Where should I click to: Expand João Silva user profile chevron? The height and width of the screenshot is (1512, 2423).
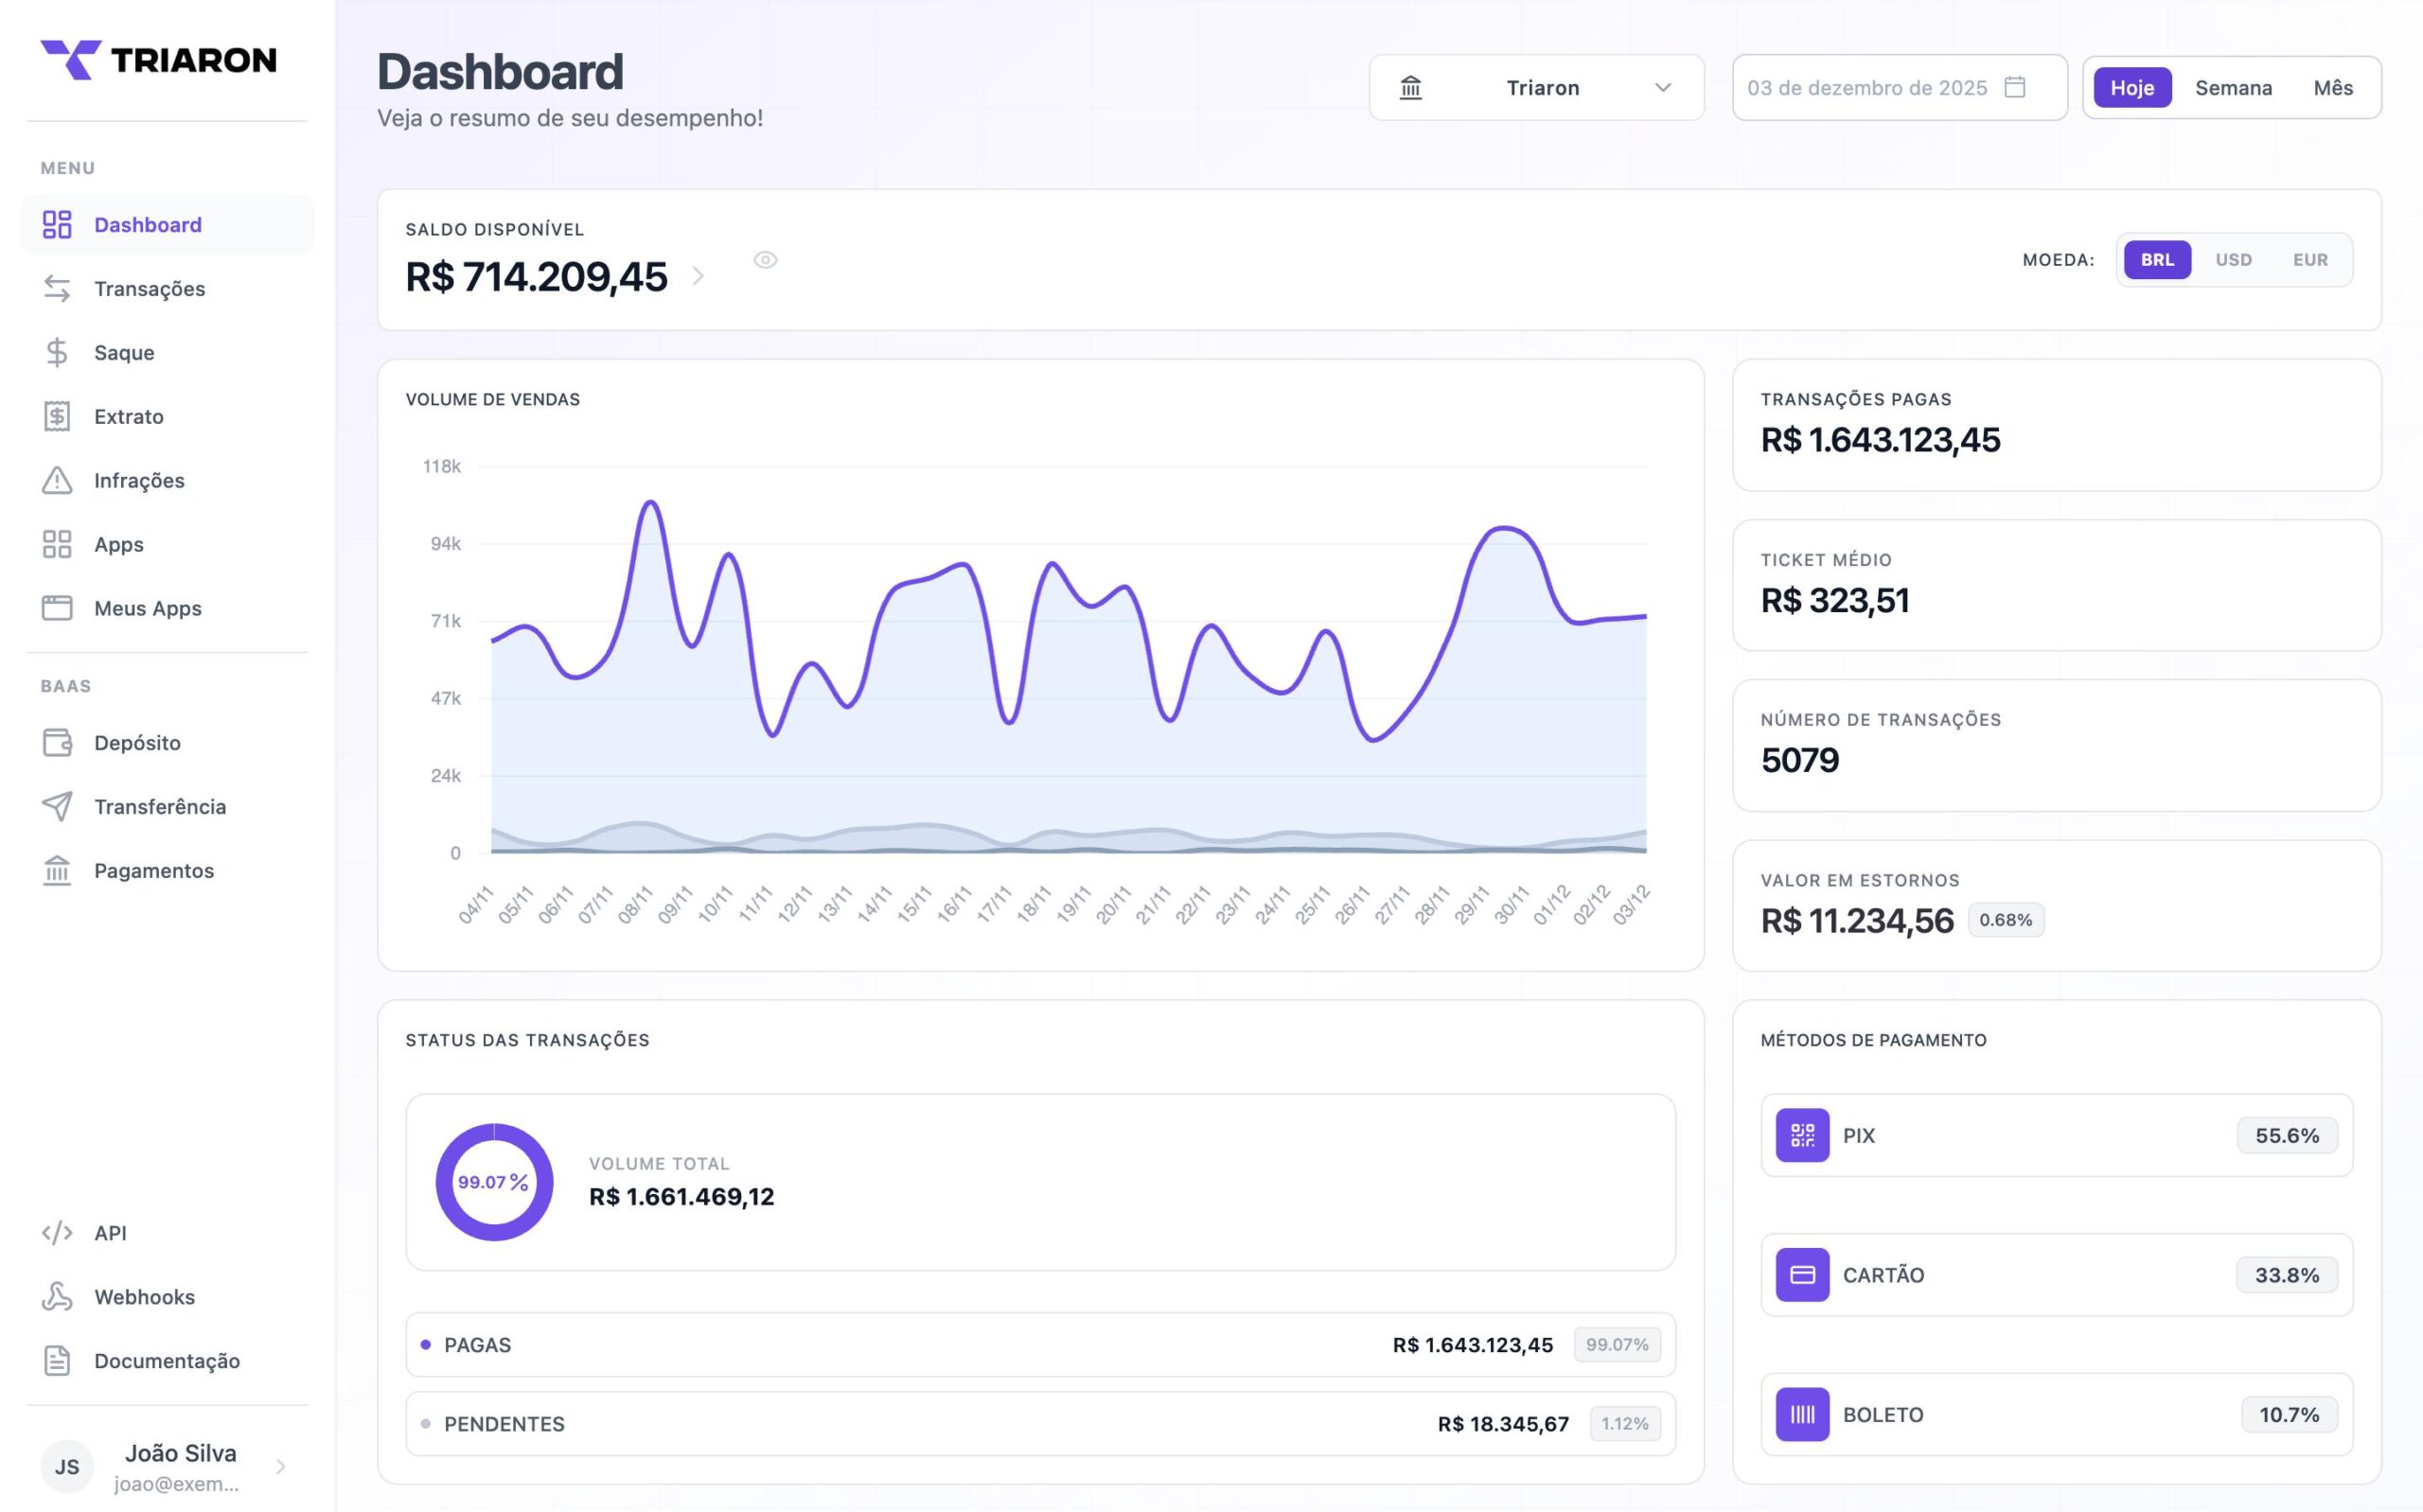pos(281,1466)
